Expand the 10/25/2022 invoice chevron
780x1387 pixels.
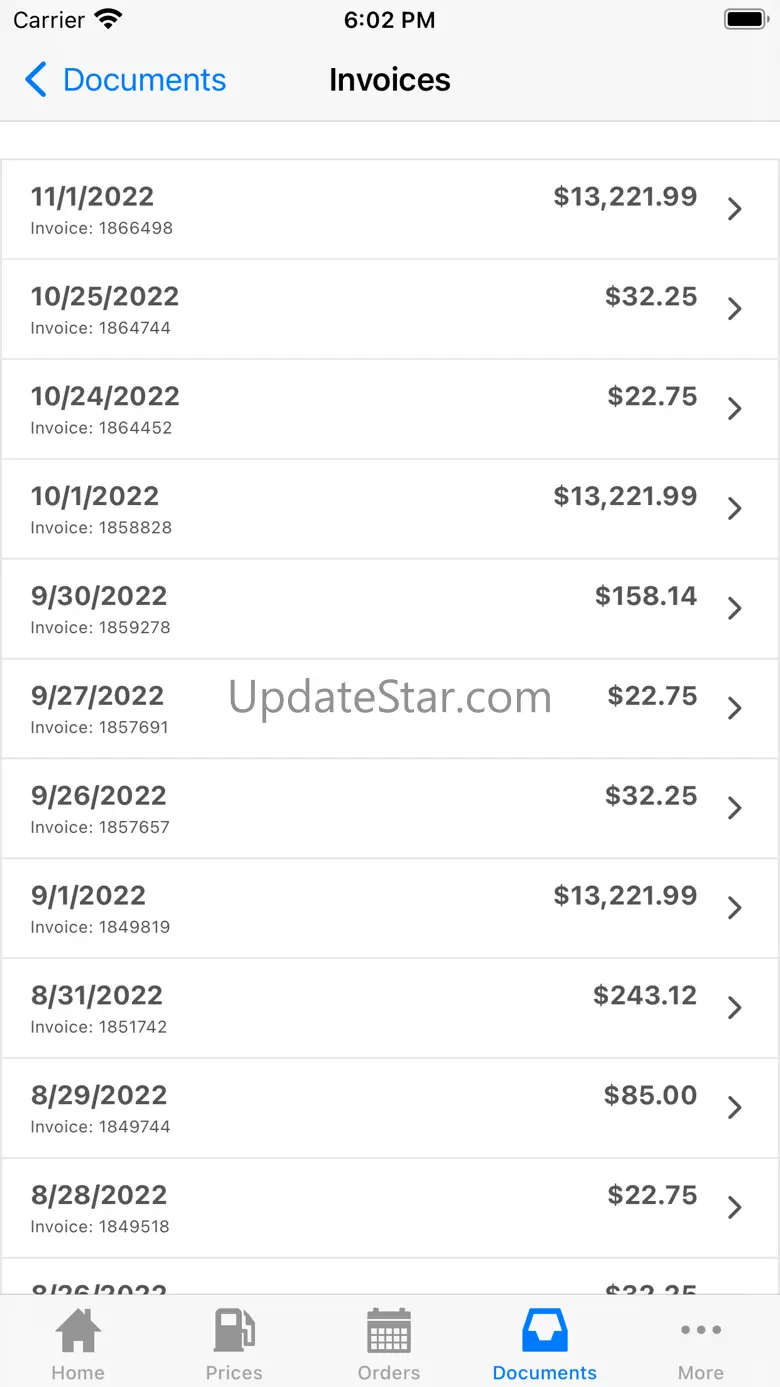735,309
